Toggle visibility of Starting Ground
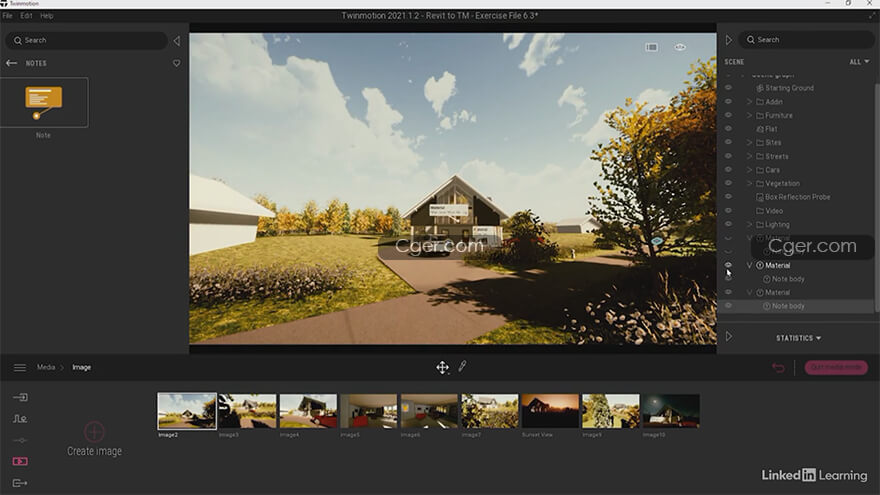This screenshot has height=495, width=880. pyautogui.click(x=728, y=88)
